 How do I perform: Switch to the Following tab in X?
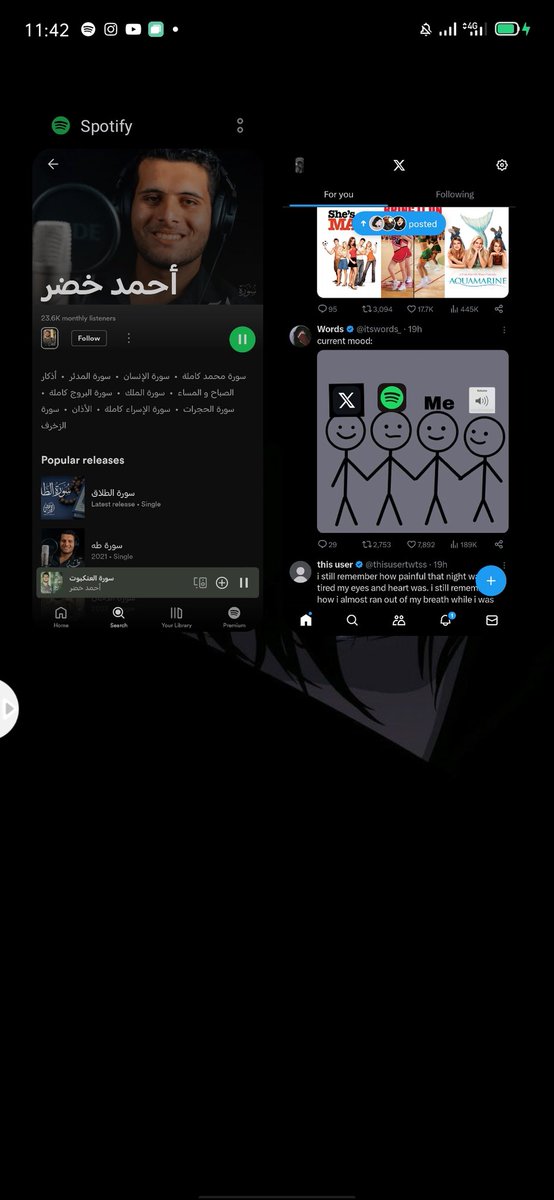tap(455, 195)
